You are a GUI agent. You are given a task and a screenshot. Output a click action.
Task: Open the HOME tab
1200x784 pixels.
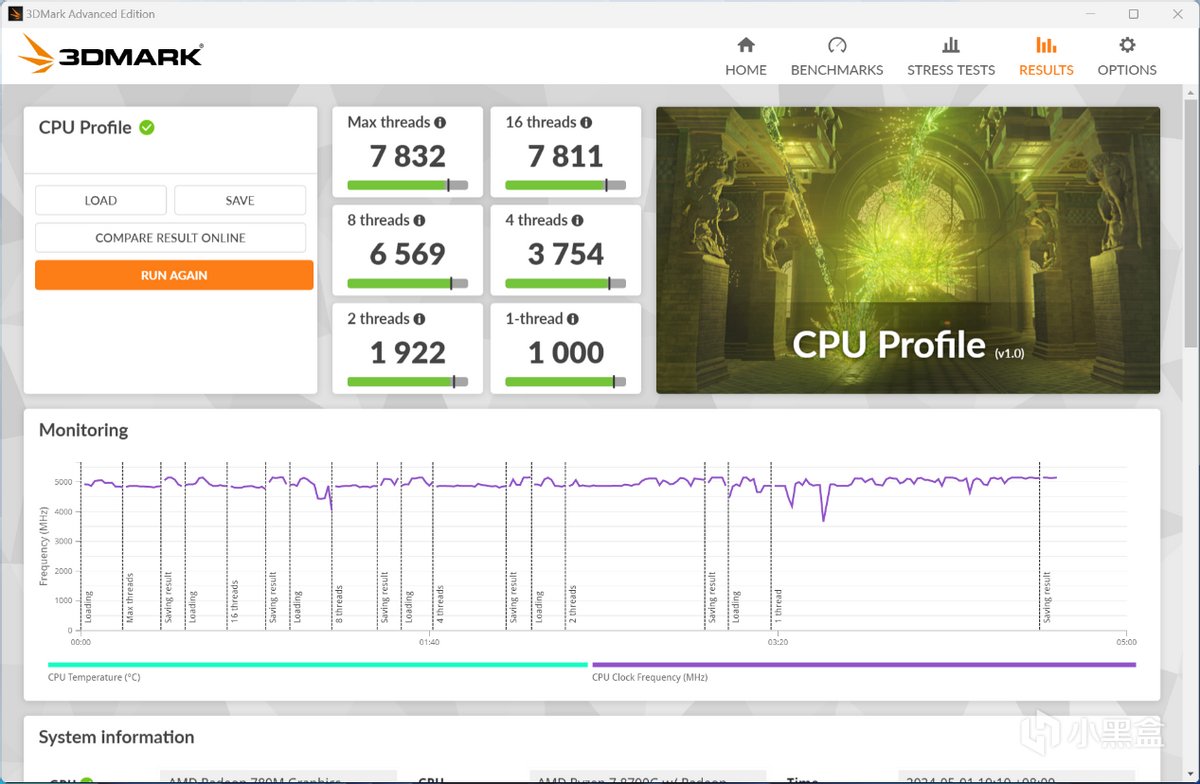click(746, 56)
